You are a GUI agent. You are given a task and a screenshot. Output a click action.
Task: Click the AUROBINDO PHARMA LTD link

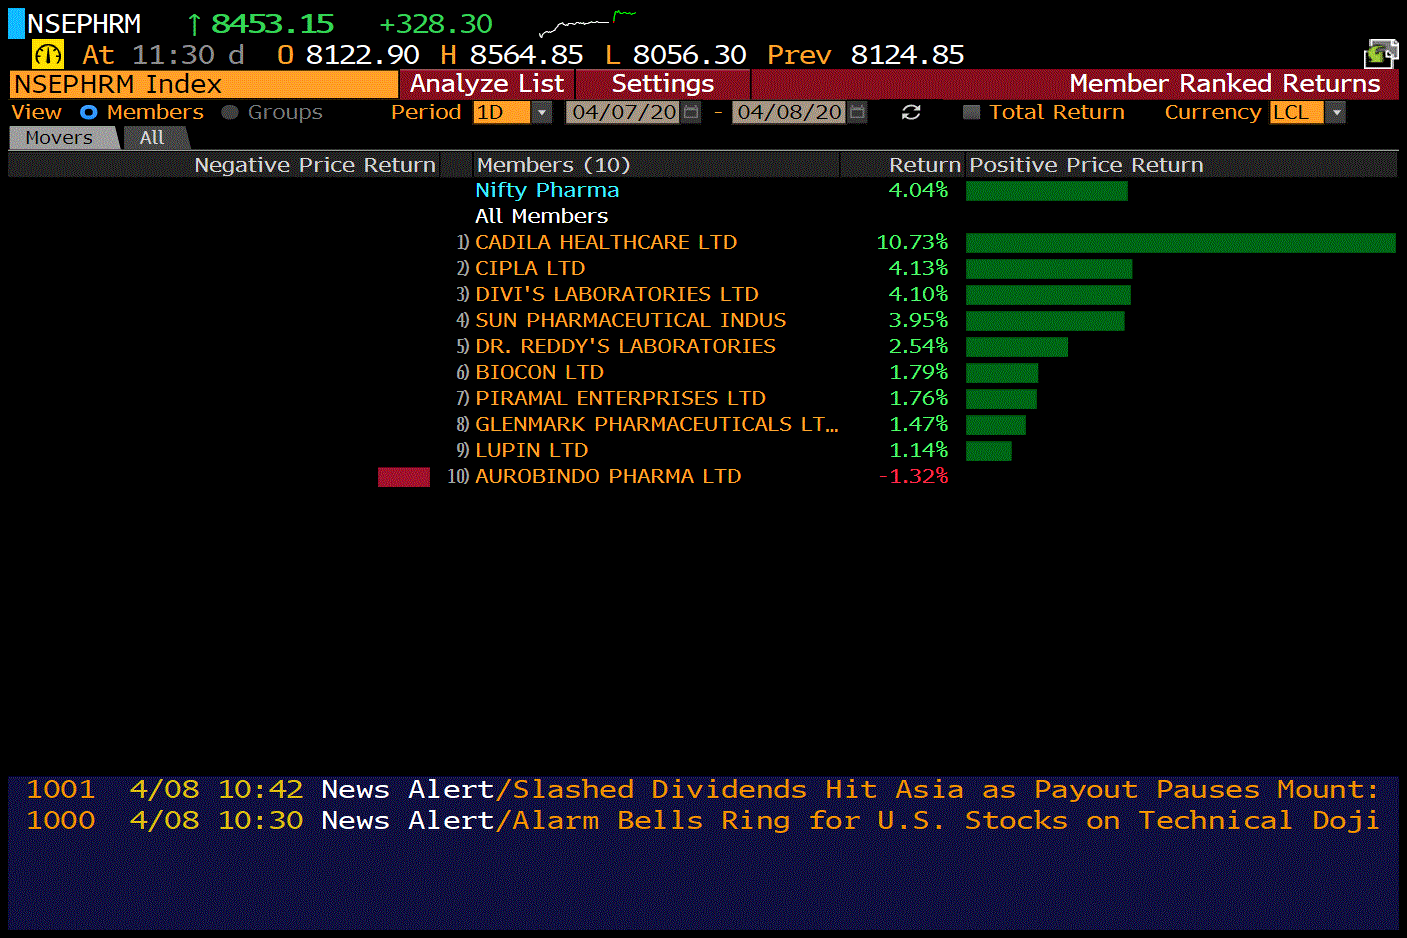click(607, 476)
